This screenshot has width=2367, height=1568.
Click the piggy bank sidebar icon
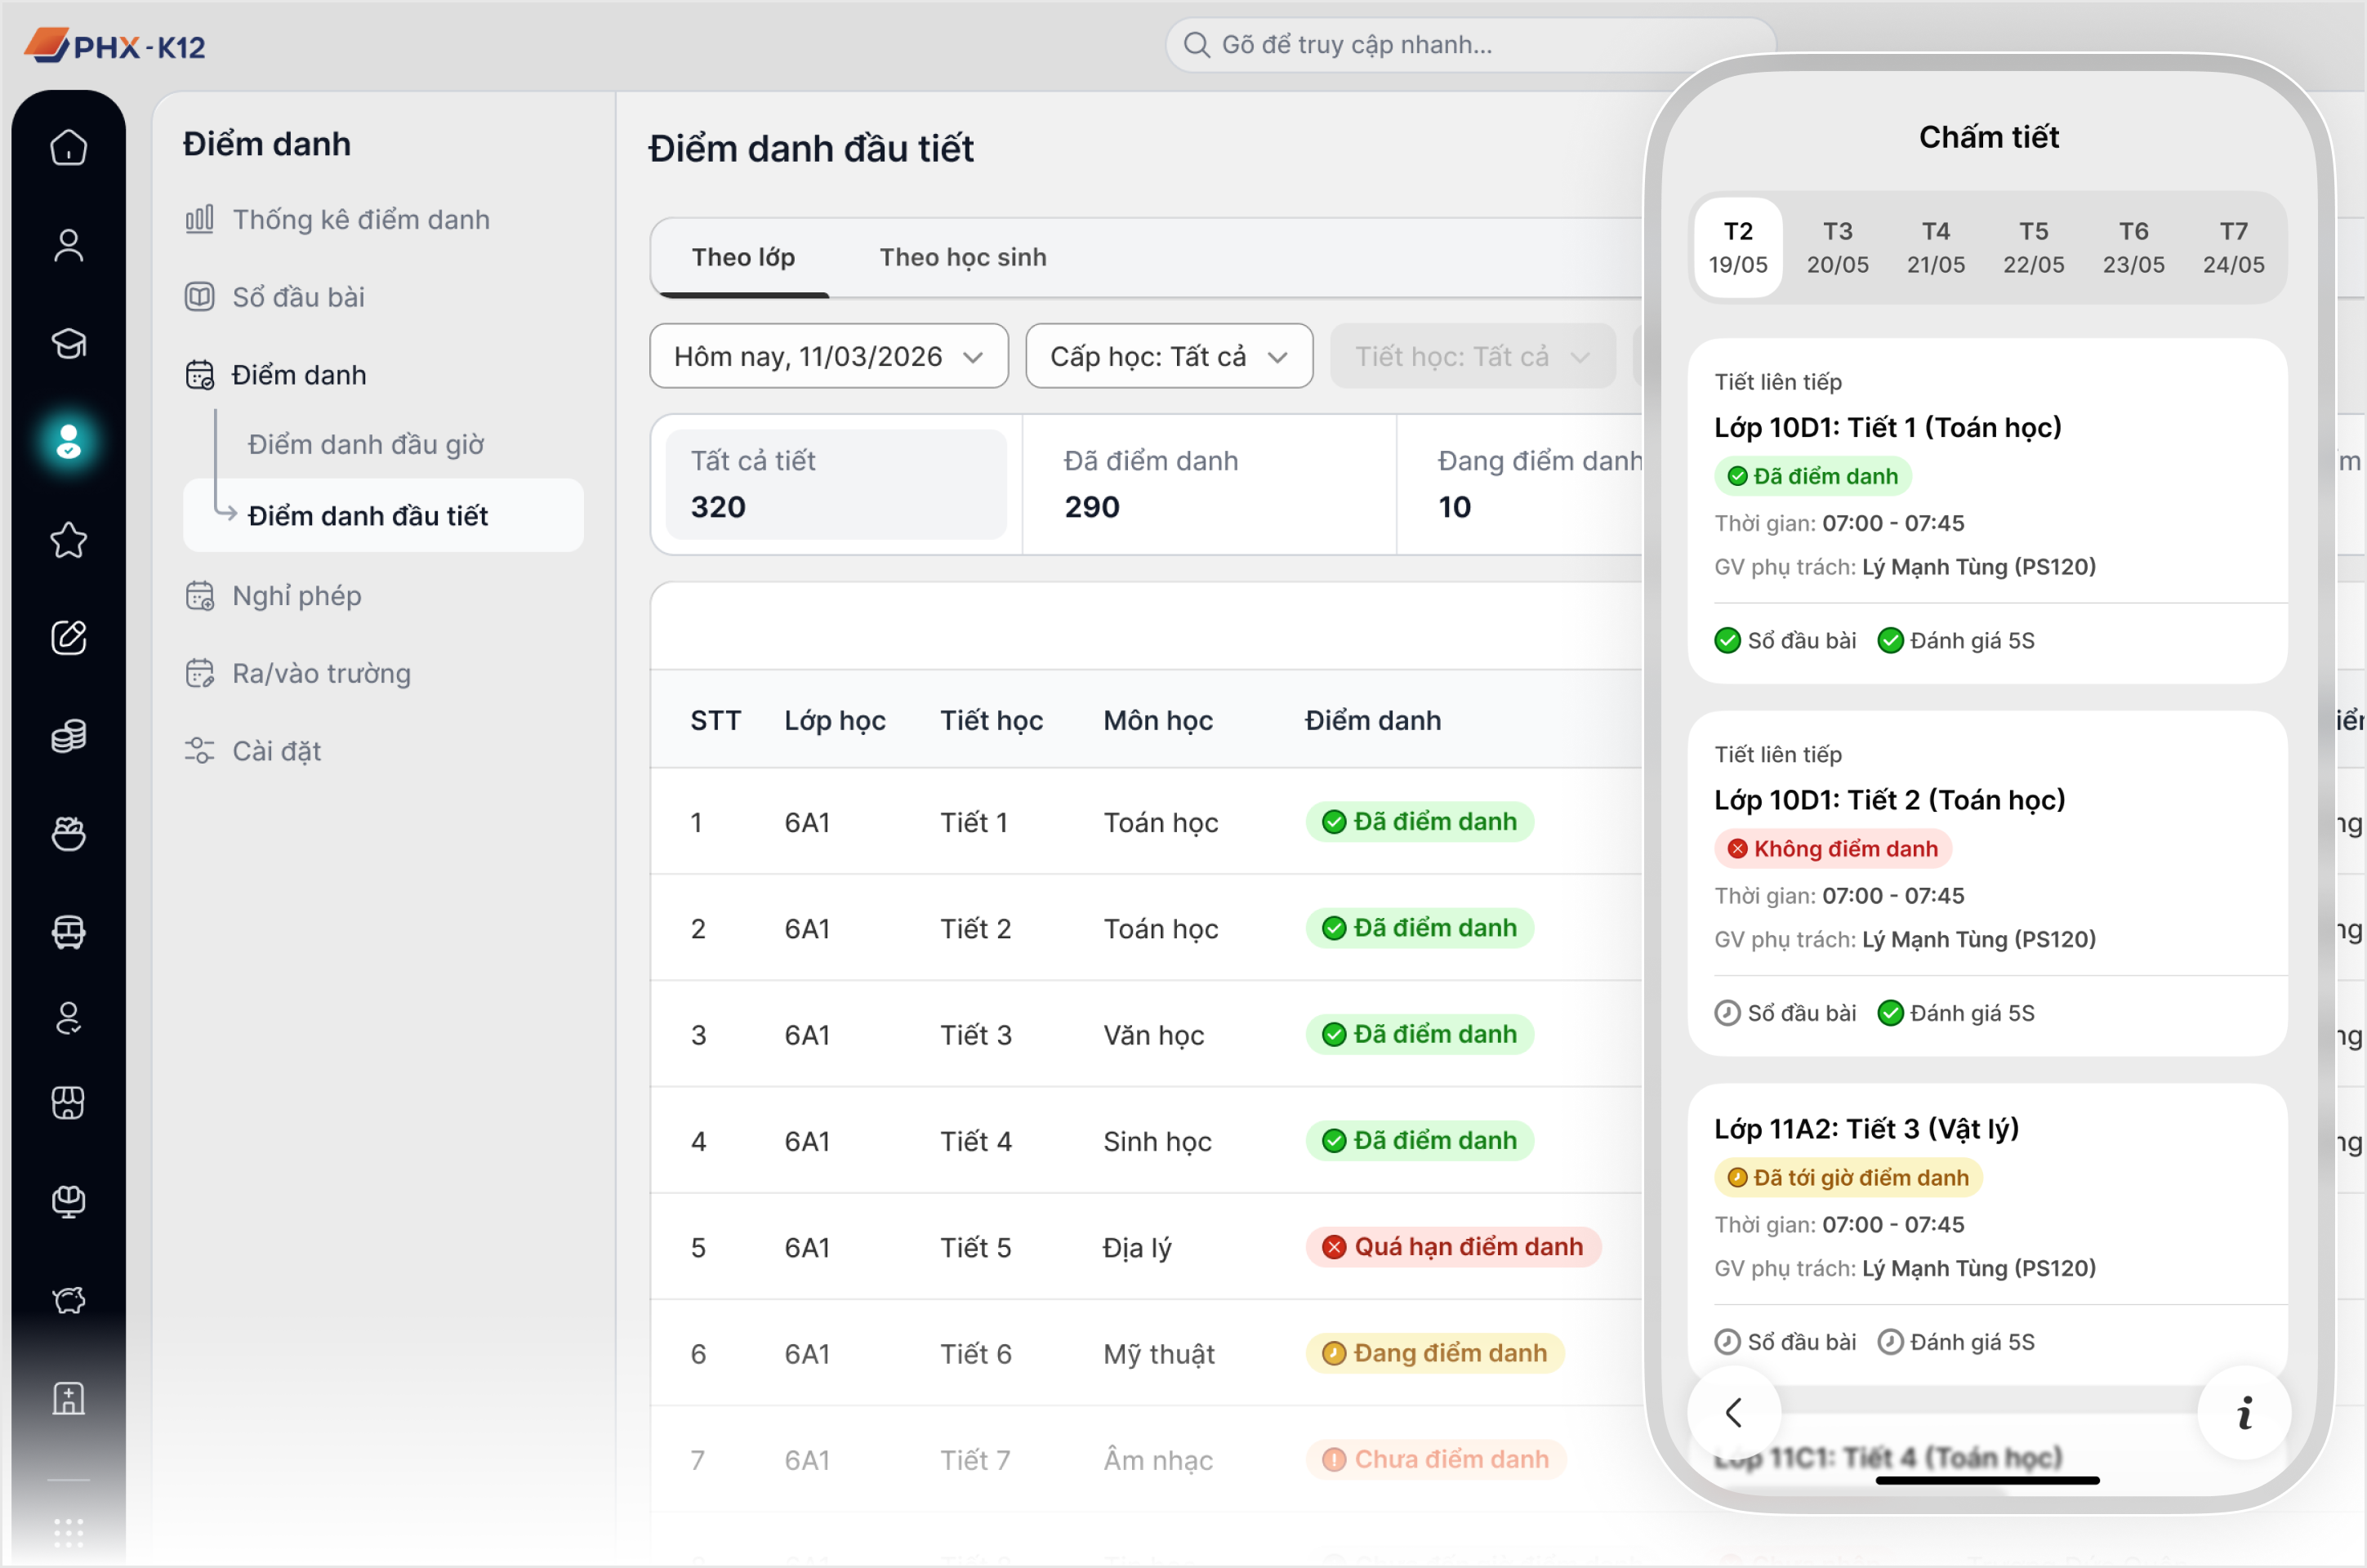pos(68,1299)
